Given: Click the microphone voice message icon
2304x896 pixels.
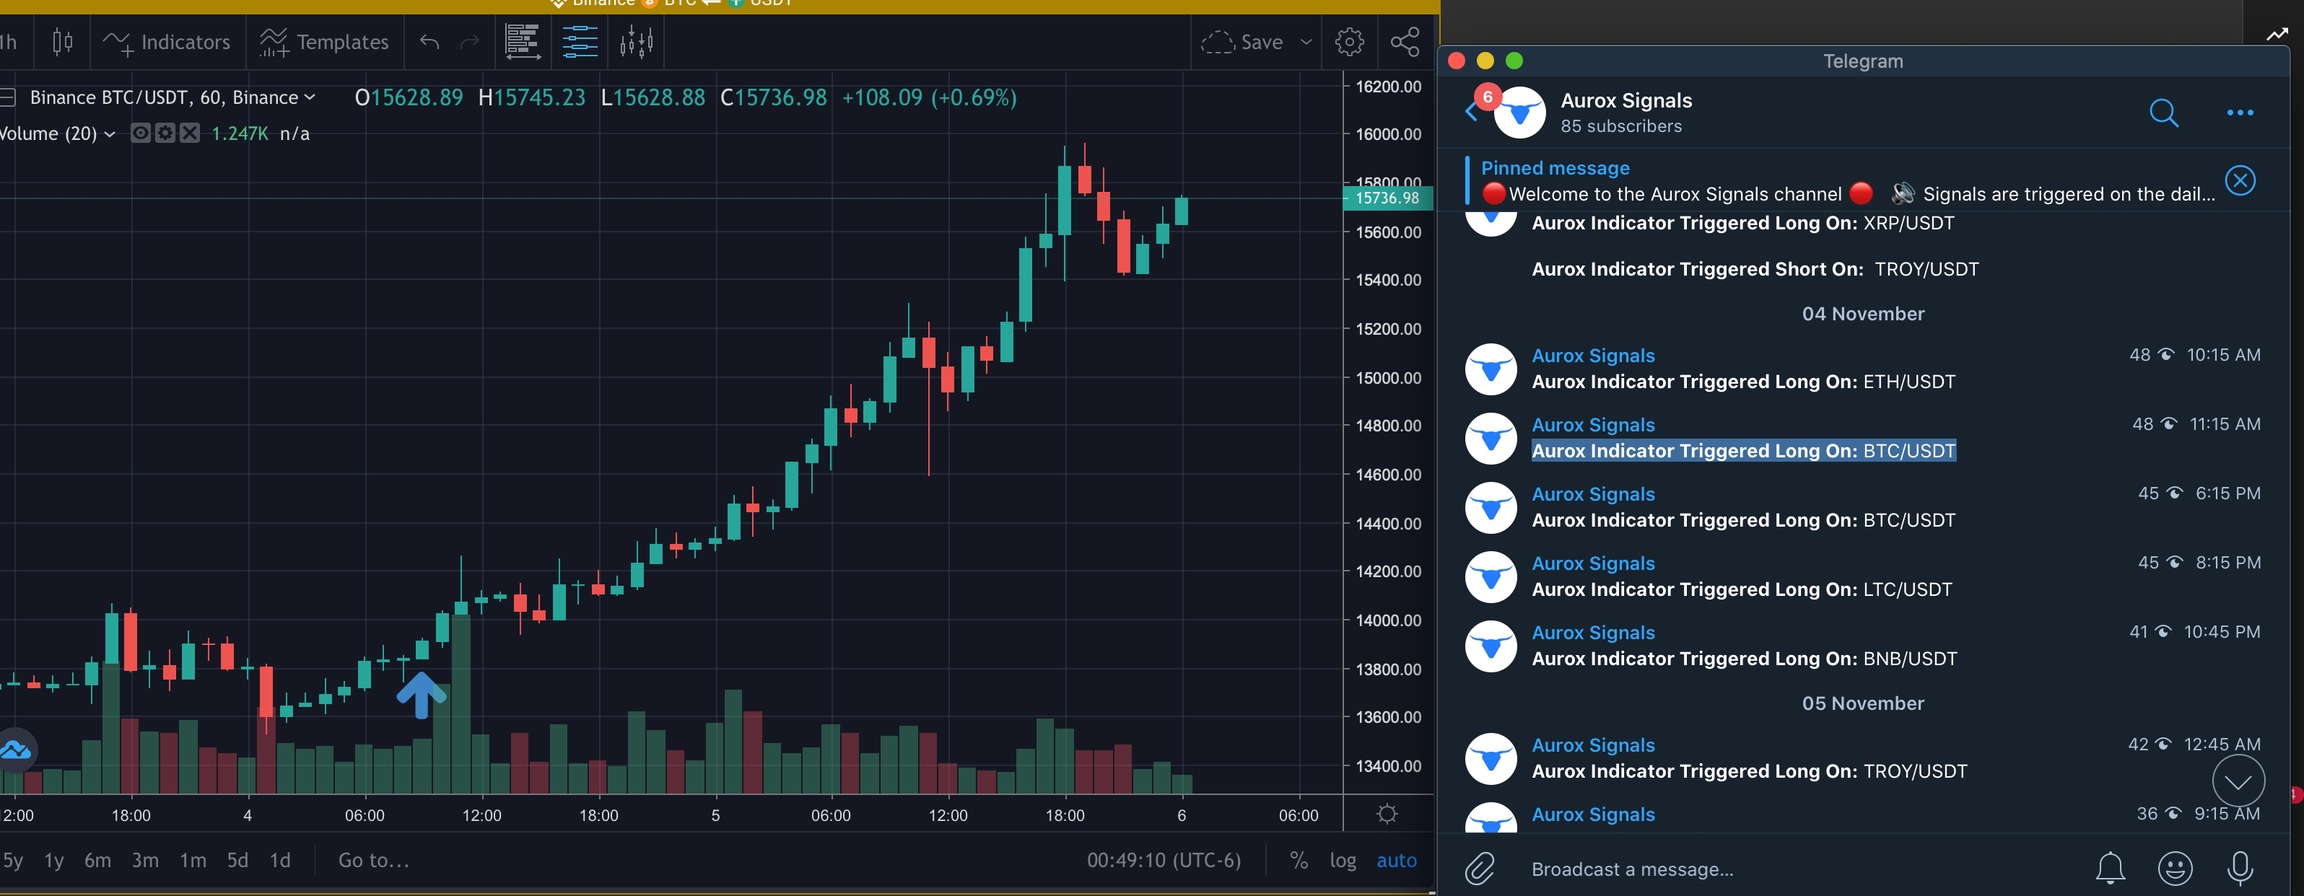Looking at the screenshot, I should click(x=2240, y=868).
